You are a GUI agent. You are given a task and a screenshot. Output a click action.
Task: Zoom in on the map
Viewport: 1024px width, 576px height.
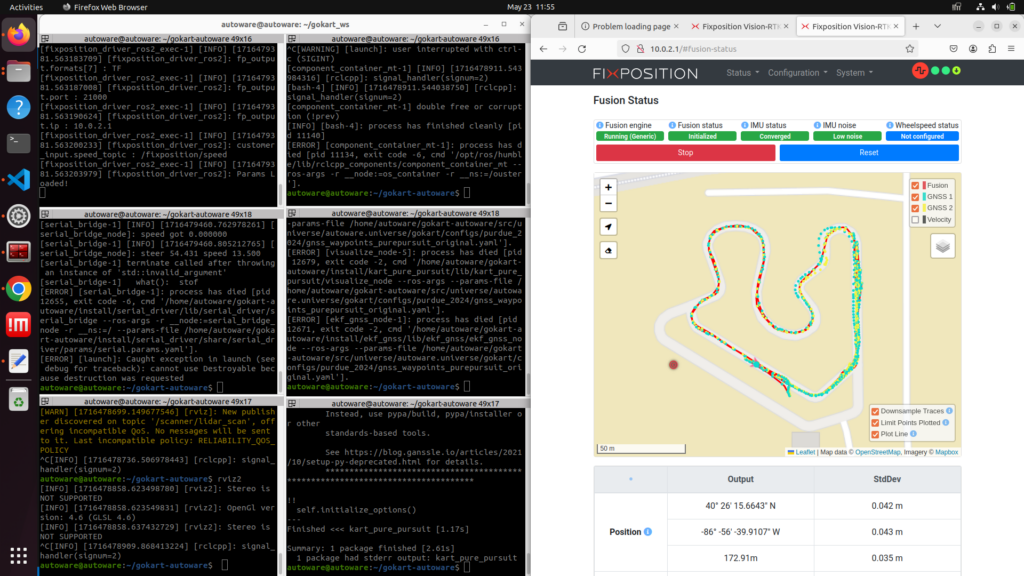pyautogui.click(x=609, y=187)
